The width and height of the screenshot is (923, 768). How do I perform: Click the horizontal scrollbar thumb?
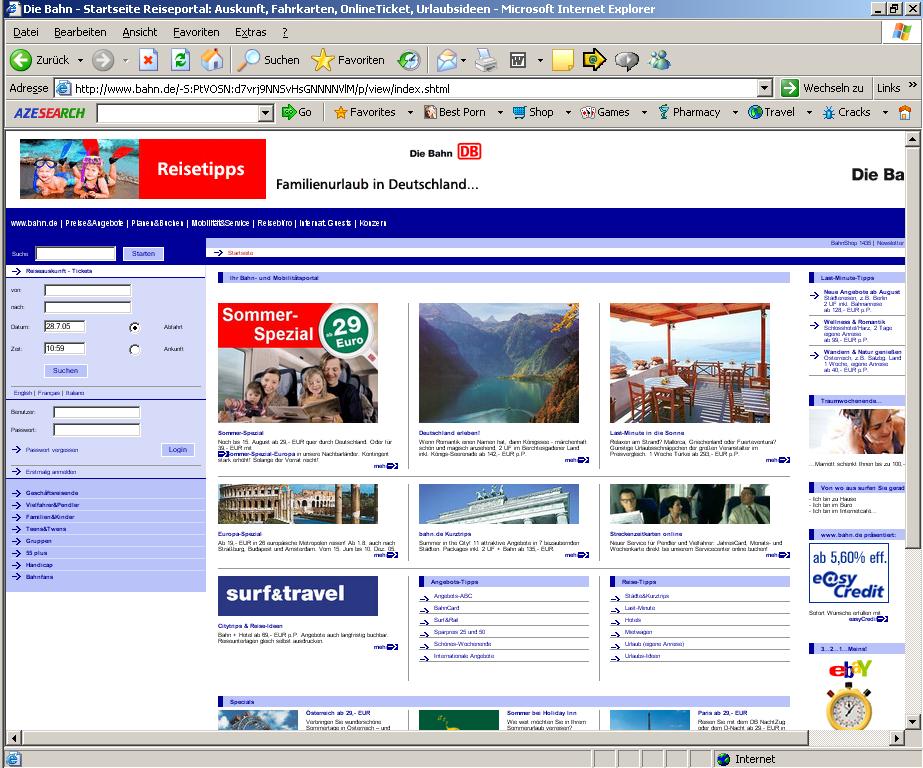[x=415, y=737]
